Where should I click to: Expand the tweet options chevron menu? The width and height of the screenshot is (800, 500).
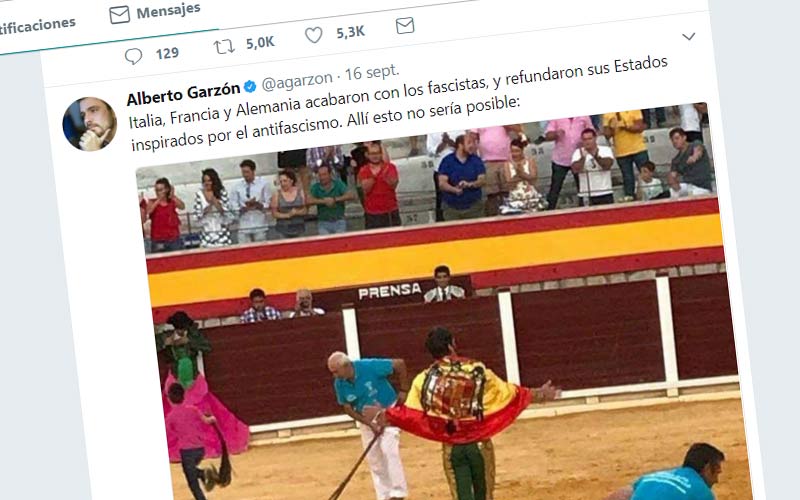[x=688, y=36]
